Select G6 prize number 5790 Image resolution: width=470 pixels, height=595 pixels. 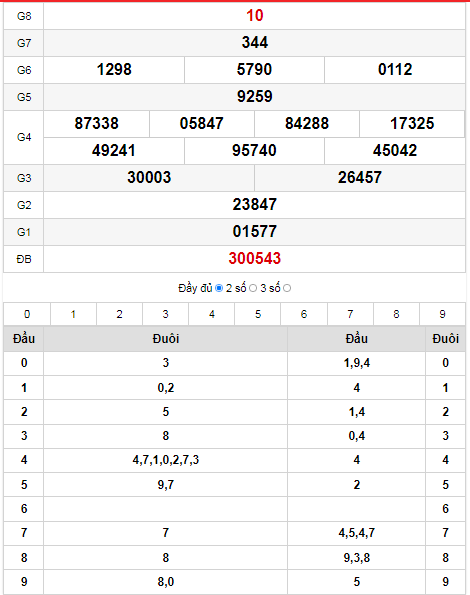(254, 69)
